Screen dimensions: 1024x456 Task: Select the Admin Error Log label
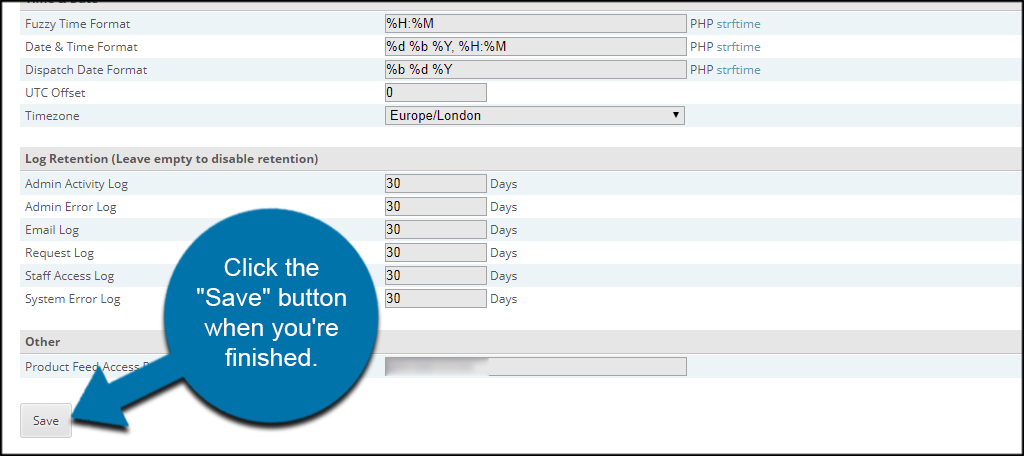[x=71, y=207]
